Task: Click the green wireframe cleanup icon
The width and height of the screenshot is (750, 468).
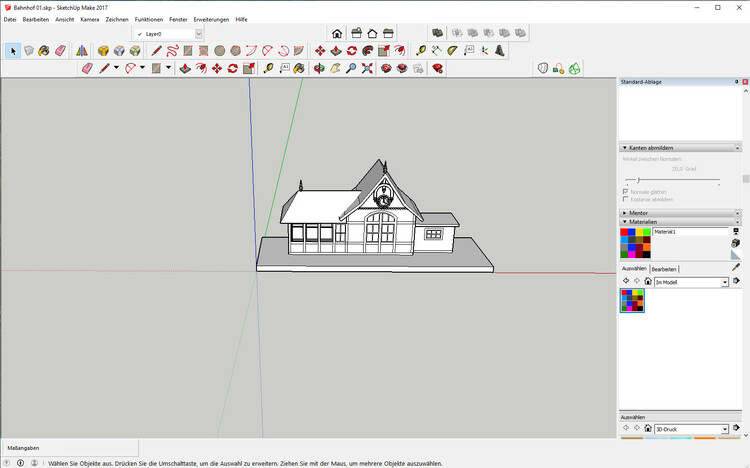Action: [x=574, y=68]
